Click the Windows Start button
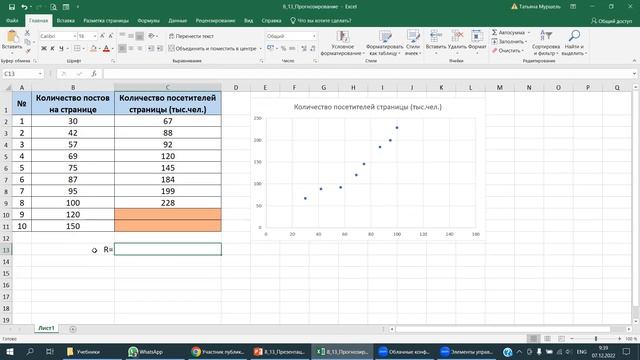 click(9, 351)
